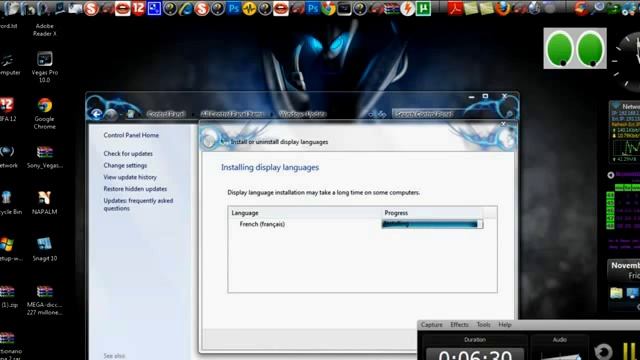The width and height of the screenshot is (640, 360).
Task: Click the WinRAR books icon in the top dock
Action: pyautogui.click(x=391, y=9)
